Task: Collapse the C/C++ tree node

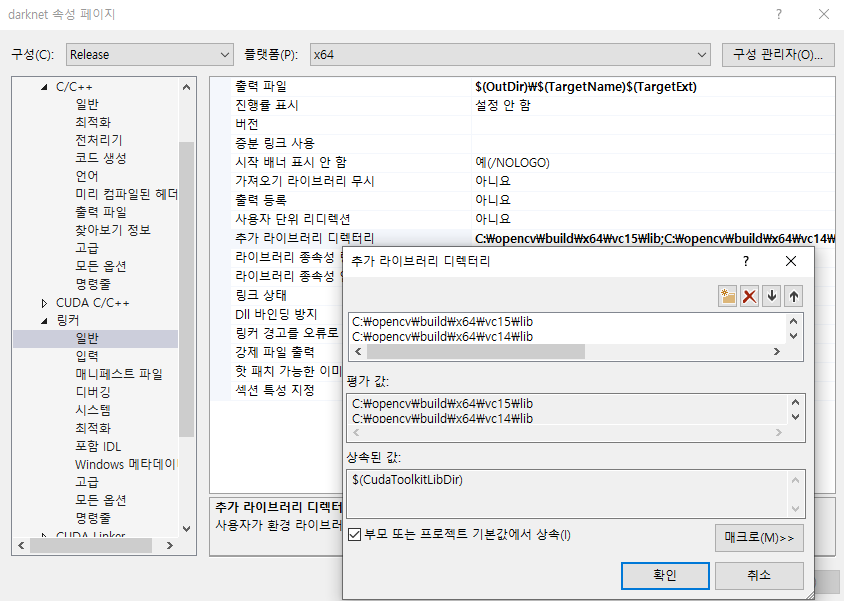Action: [44, 87]
